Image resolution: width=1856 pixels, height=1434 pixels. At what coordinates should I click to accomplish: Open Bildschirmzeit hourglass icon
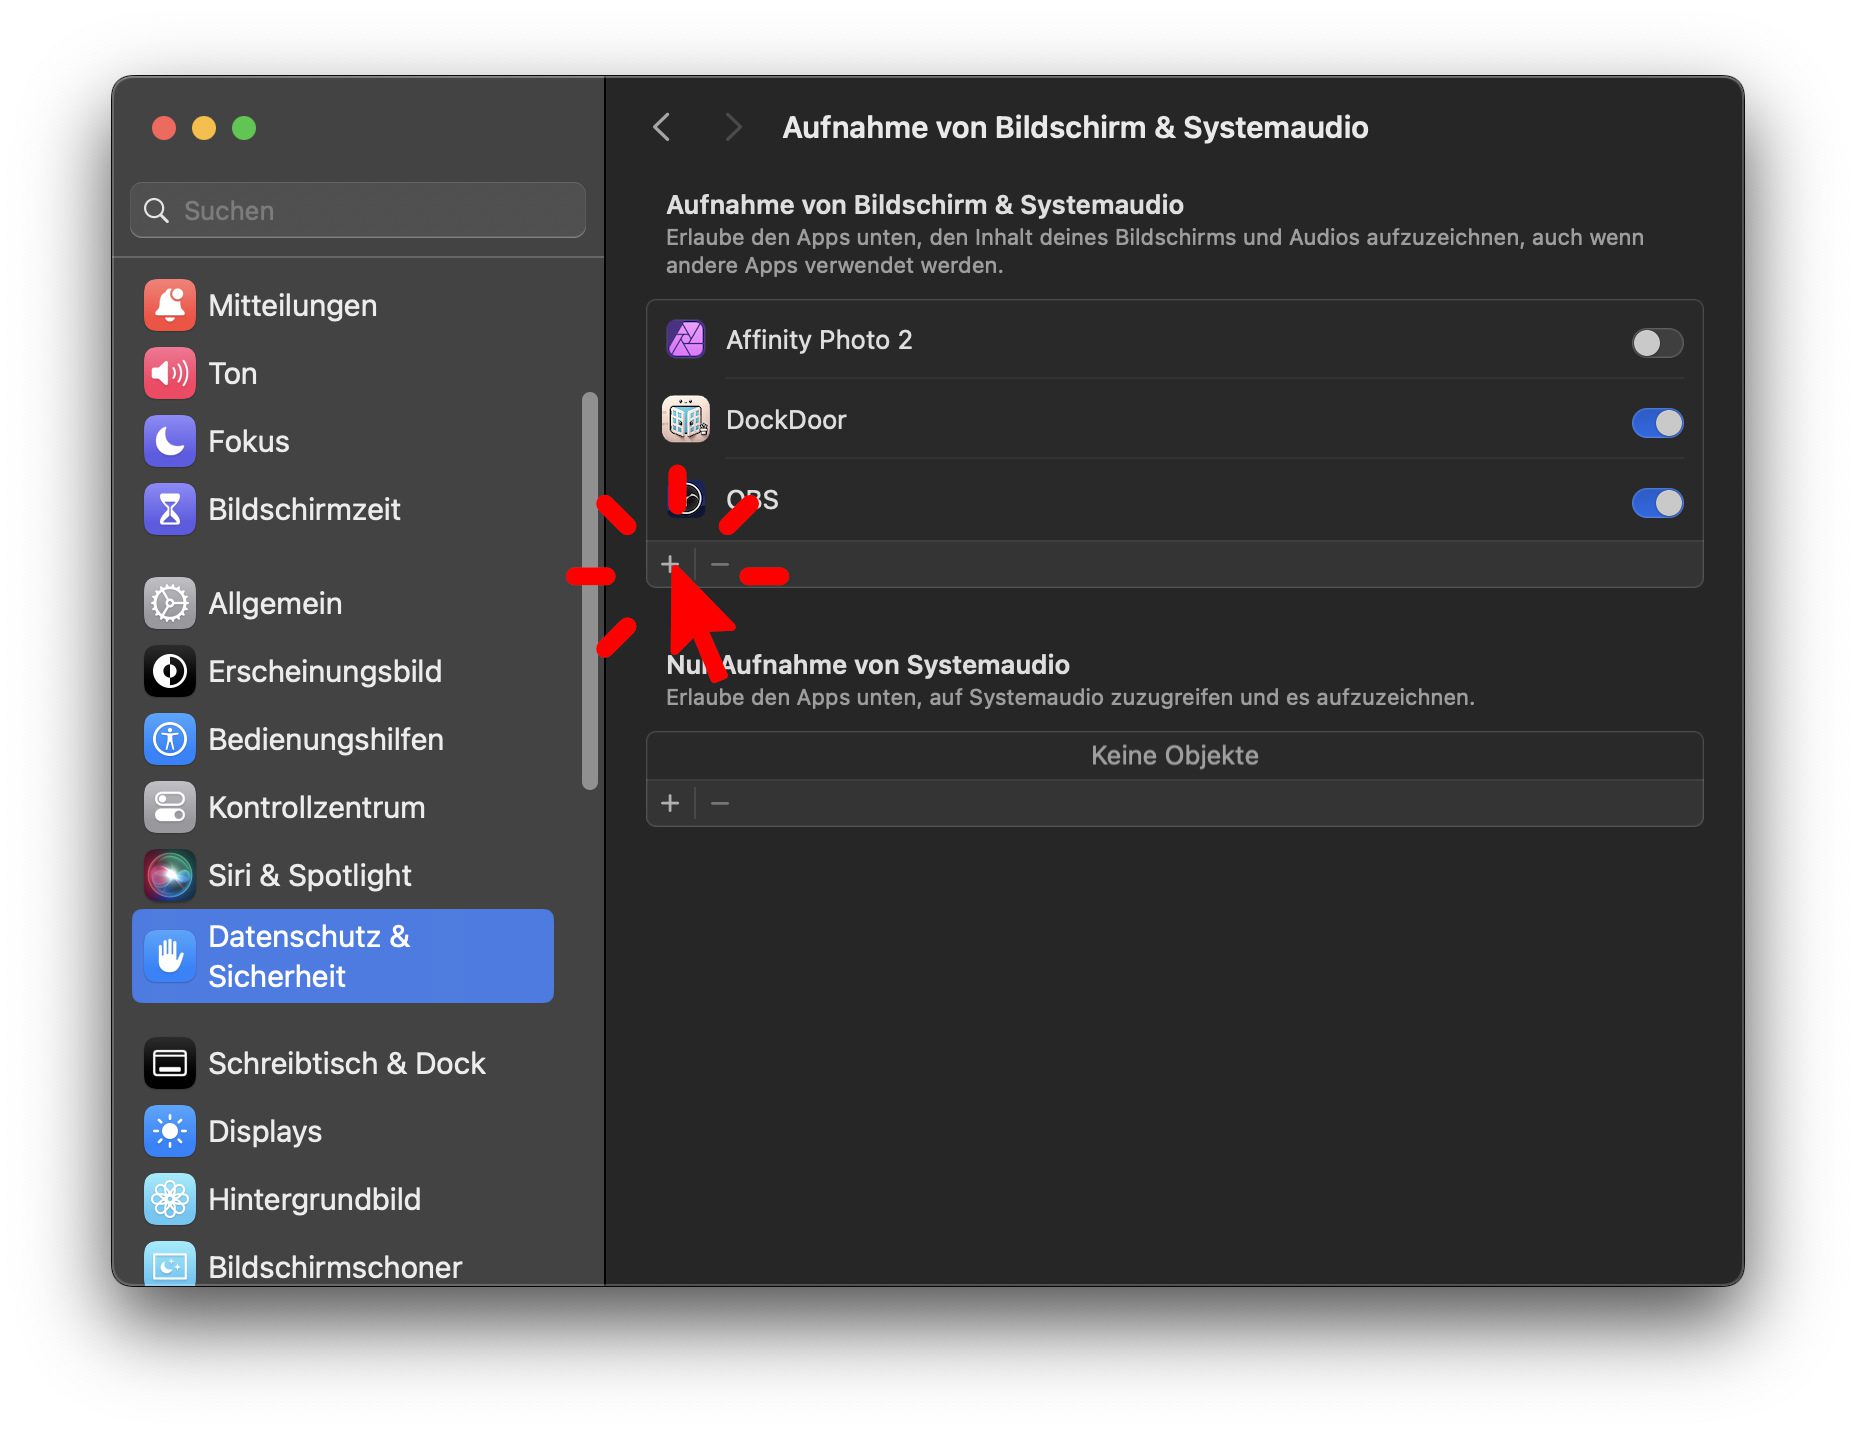pyautogui.click(x=169, y=509)
